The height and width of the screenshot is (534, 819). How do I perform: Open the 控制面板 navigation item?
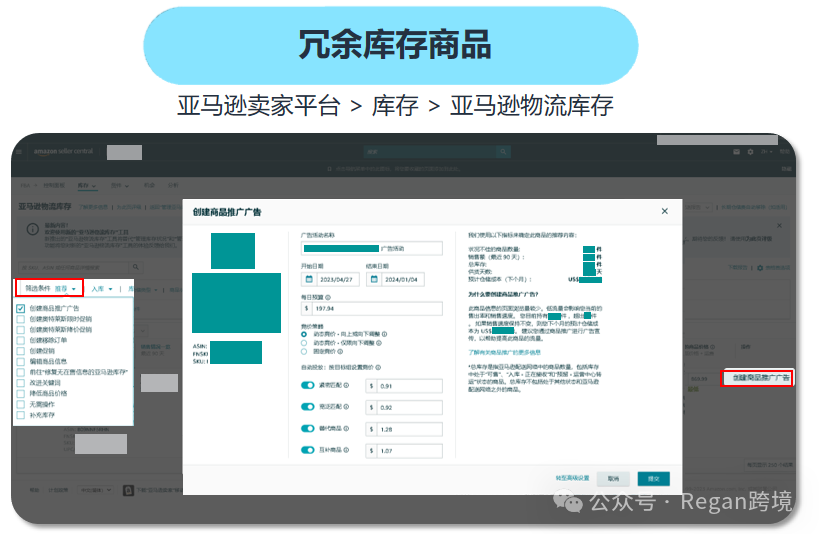click(54, 185)
